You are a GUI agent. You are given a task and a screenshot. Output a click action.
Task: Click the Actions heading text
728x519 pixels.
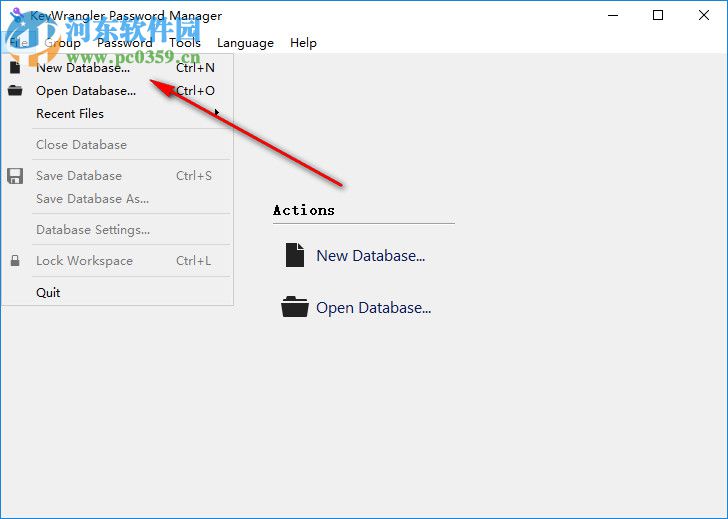point(304,210)
